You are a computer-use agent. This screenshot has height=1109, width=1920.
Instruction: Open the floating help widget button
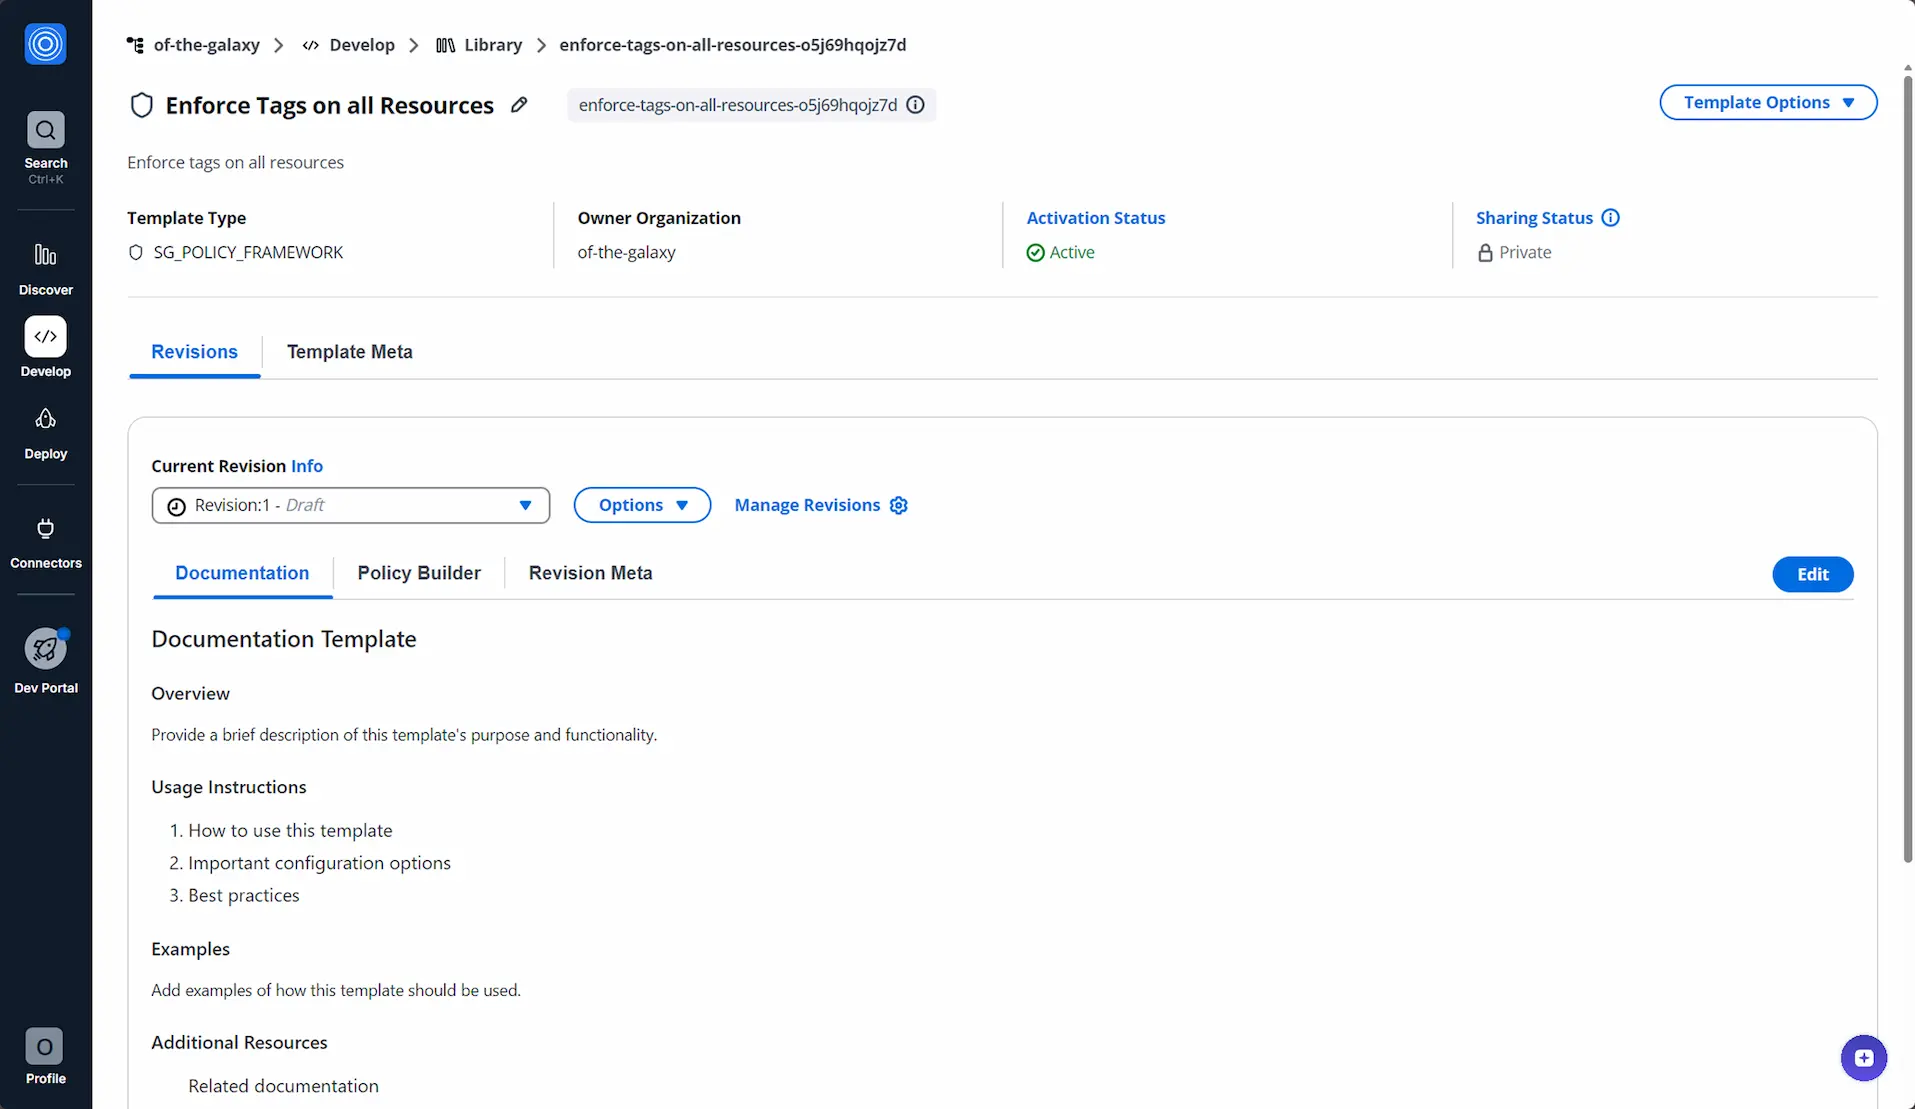click(x=1863, y=1058)
